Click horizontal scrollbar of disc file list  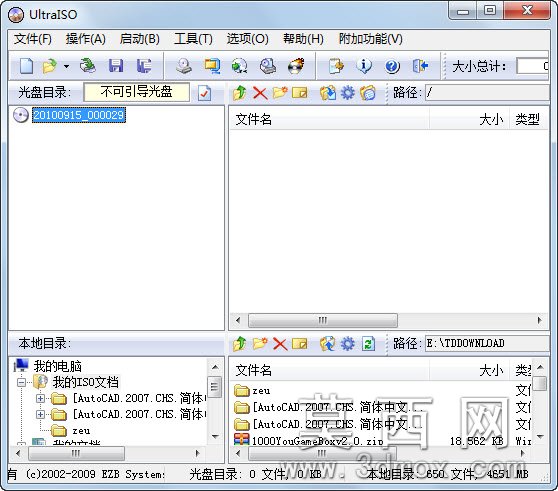pyautogui.click(x=322, y=320)
